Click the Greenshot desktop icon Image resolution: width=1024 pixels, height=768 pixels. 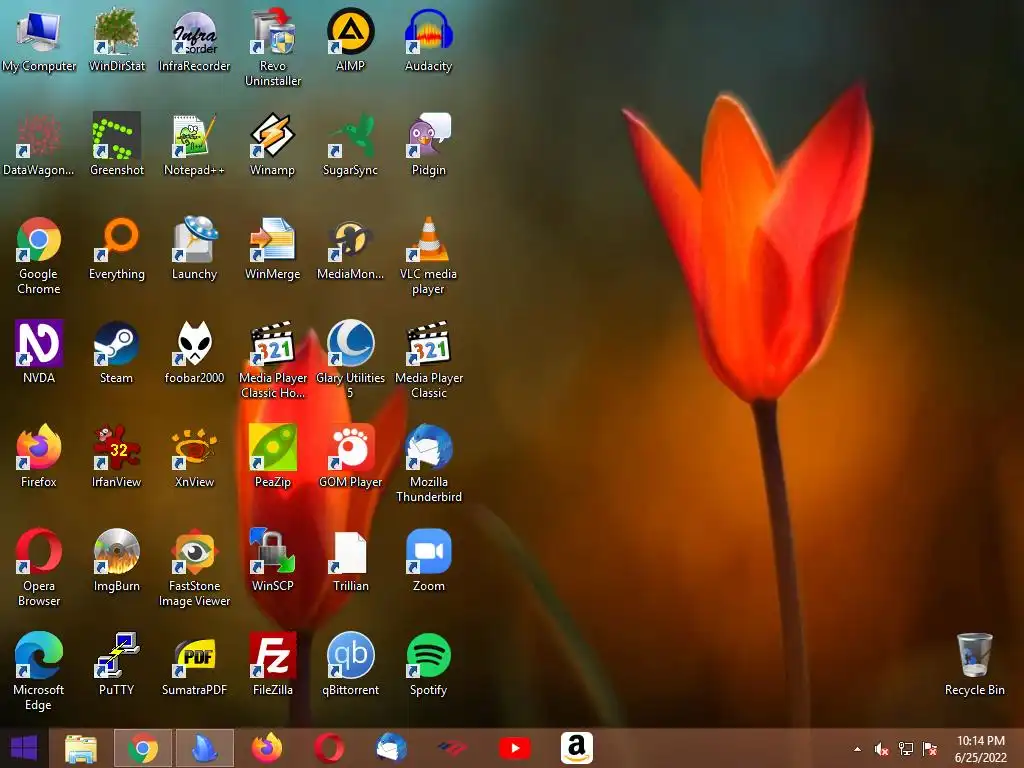(x=117, y=145)
